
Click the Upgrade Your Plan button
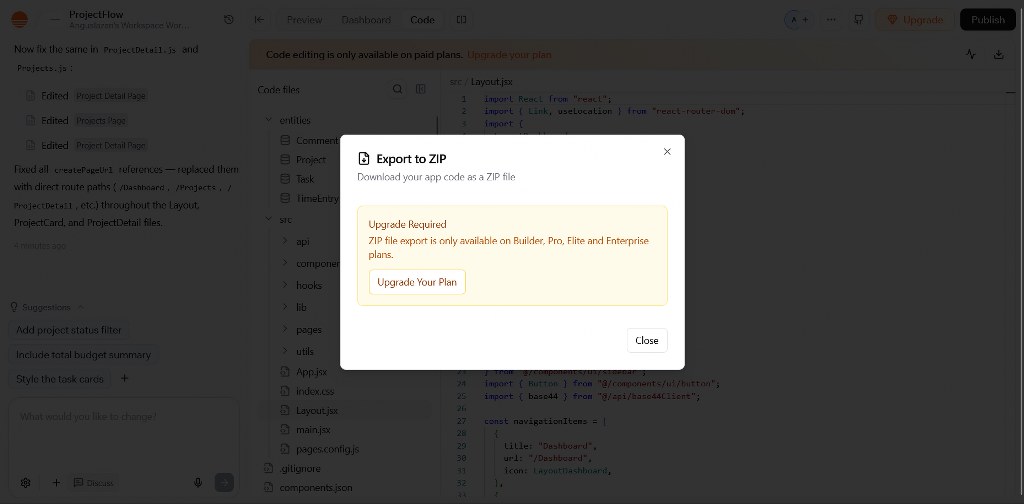click(x=417, y=282)
